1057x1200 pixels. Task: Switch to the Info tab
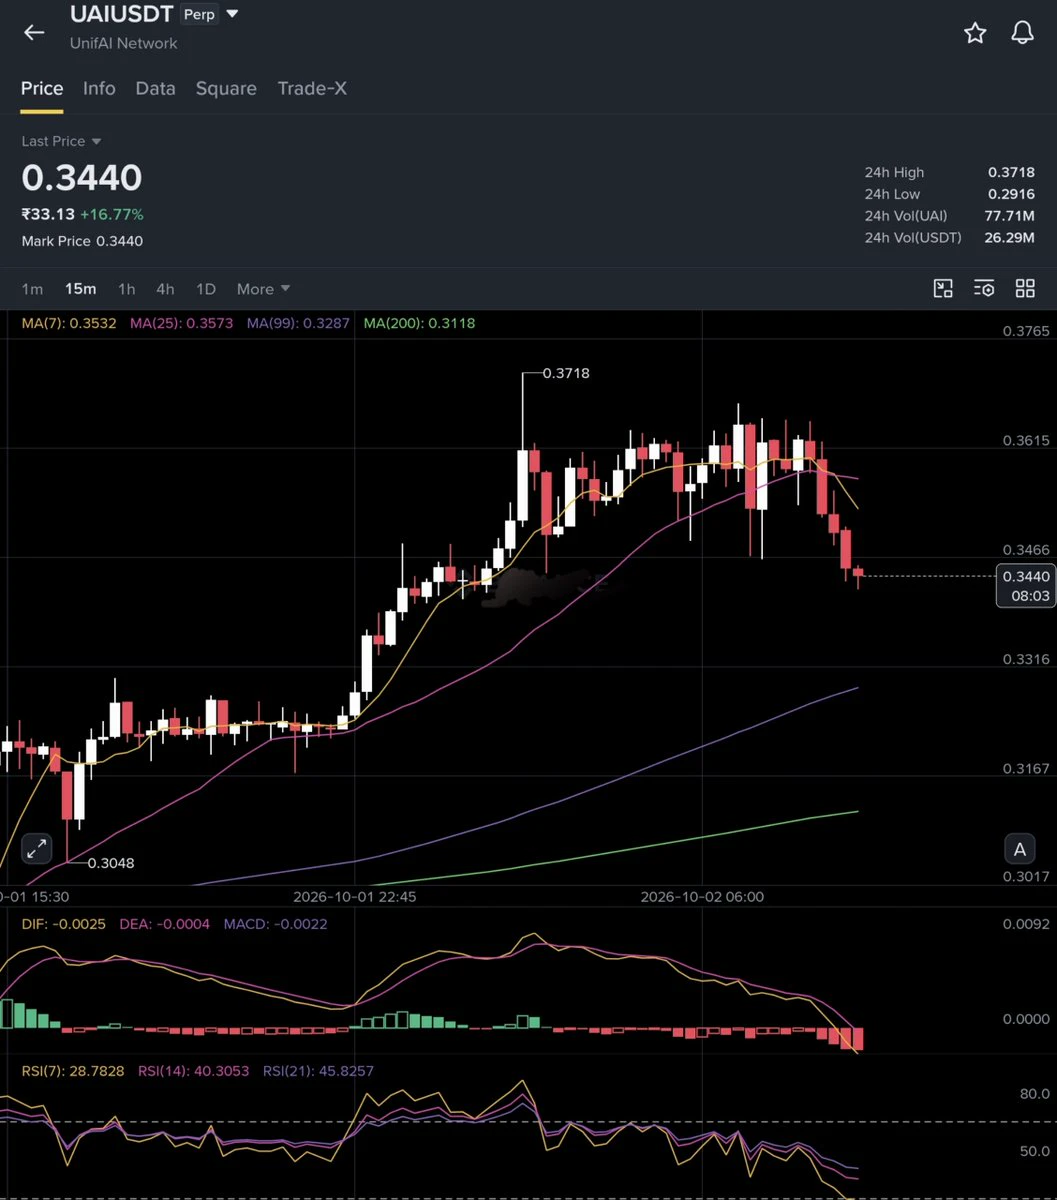[99, 88]
